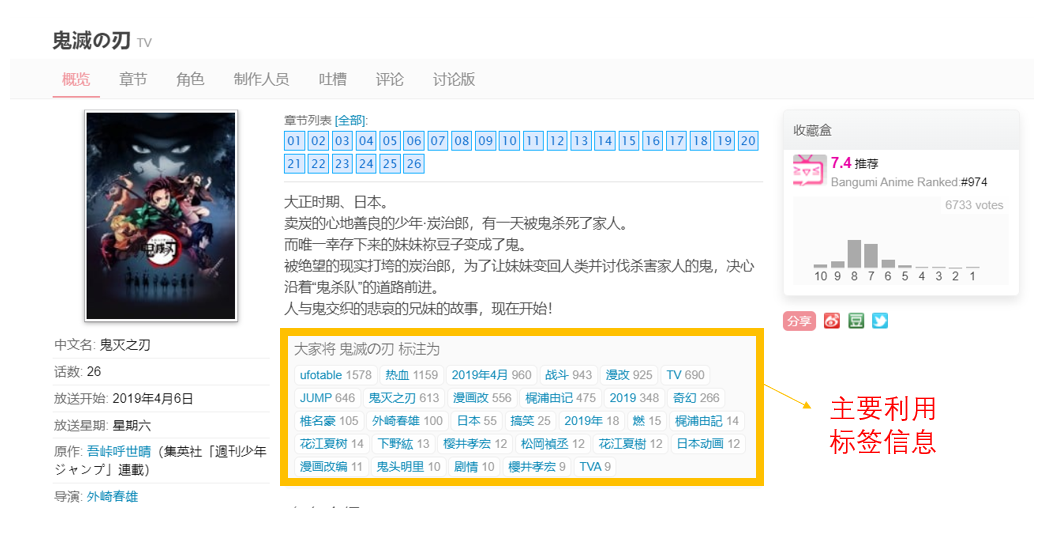Click the 日本 55 tag
This screenshot has width=1054, height=548.
point(477,420)
